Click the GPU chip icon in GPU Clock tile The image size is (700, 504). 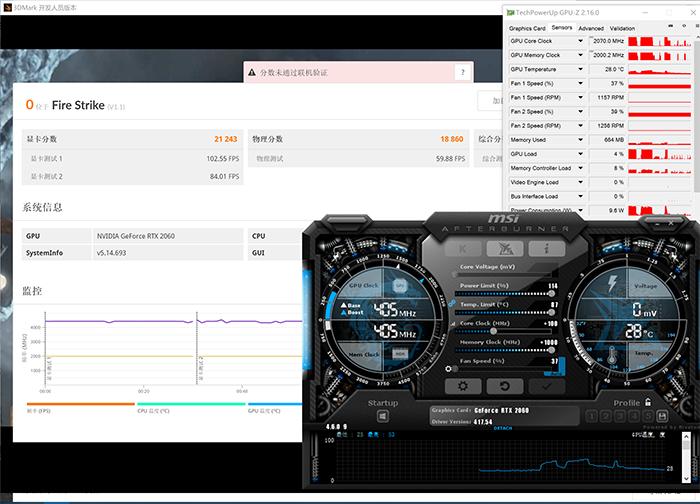click(x=400, y=285)
